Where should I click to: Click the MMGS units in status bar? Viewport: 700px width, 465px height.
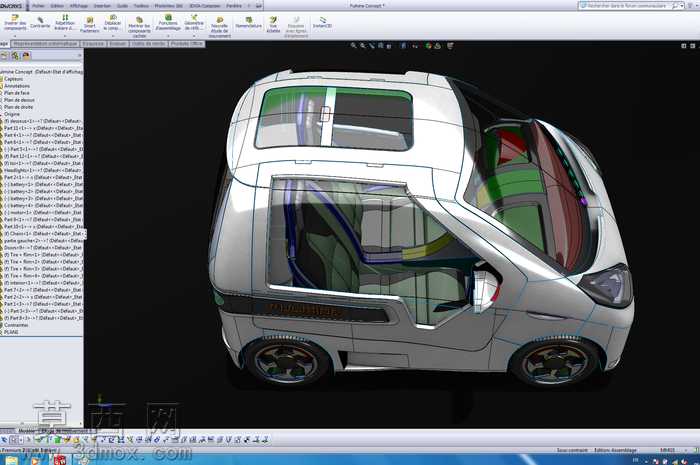pyautogui.click(x=667, y=450)
